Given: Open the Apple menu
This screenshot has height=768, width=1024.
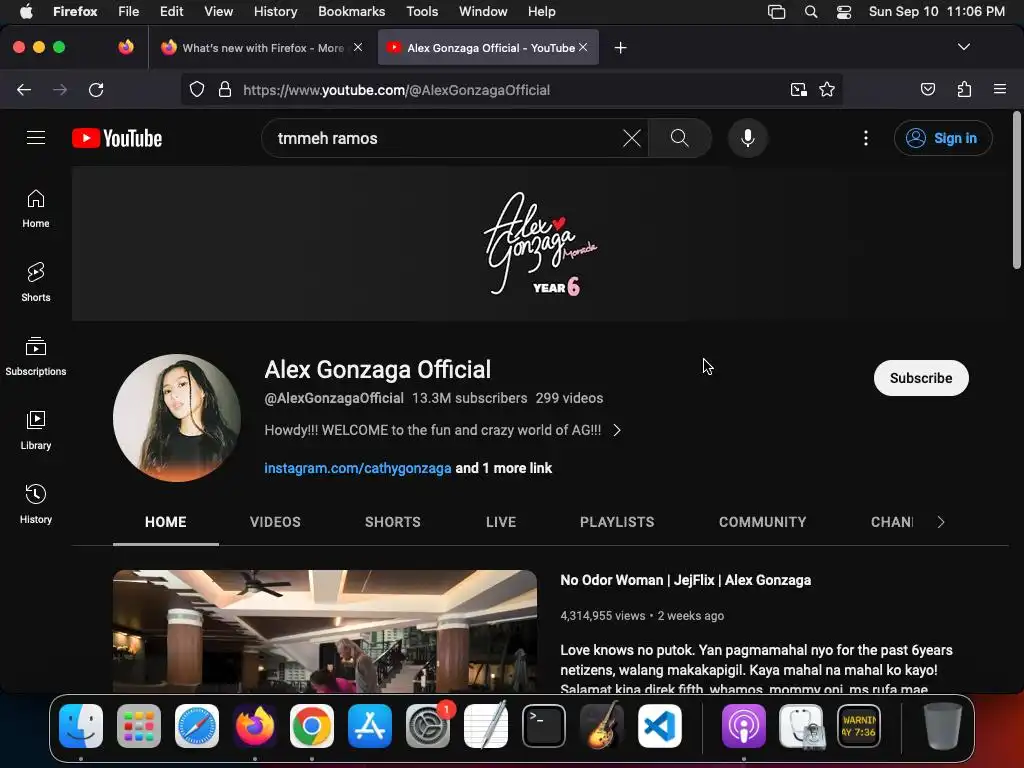Looking at the screenshot, I should tap(26, 11).
